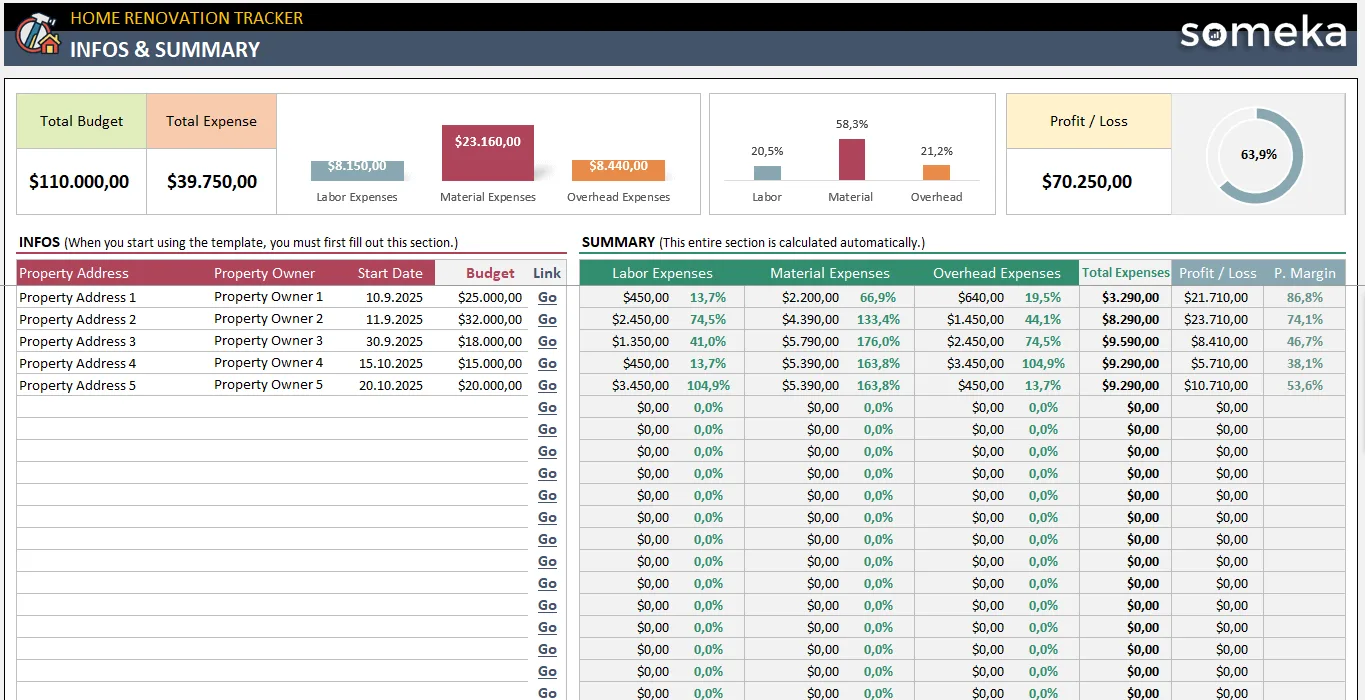Image resolution: width=1365 pixels, height=700 pixels.
Task: Click the $3.290,00 total expenses cell
Action: [1126, 297]
